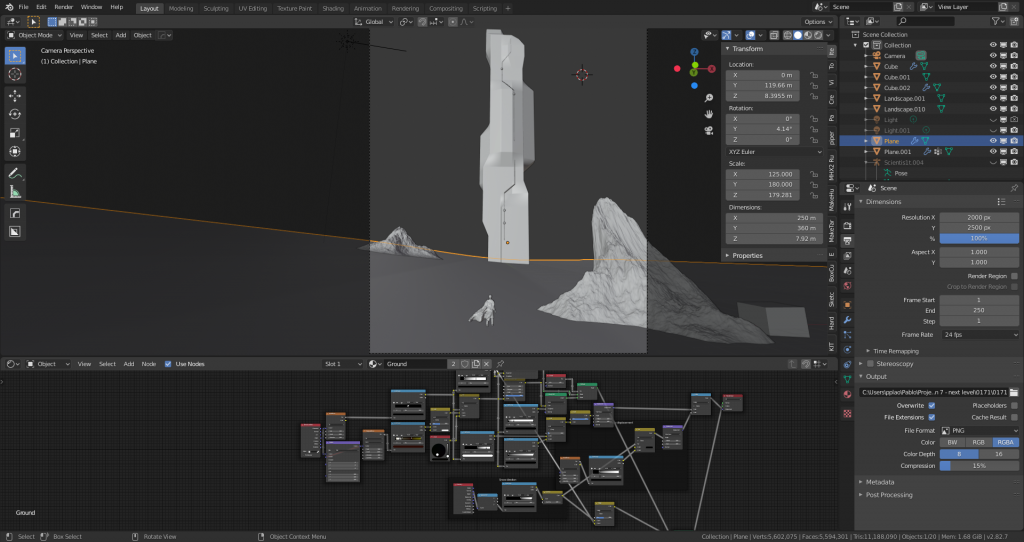Activate the Move tool
This screenshot has width=1024, height=542.
(15, 95)
